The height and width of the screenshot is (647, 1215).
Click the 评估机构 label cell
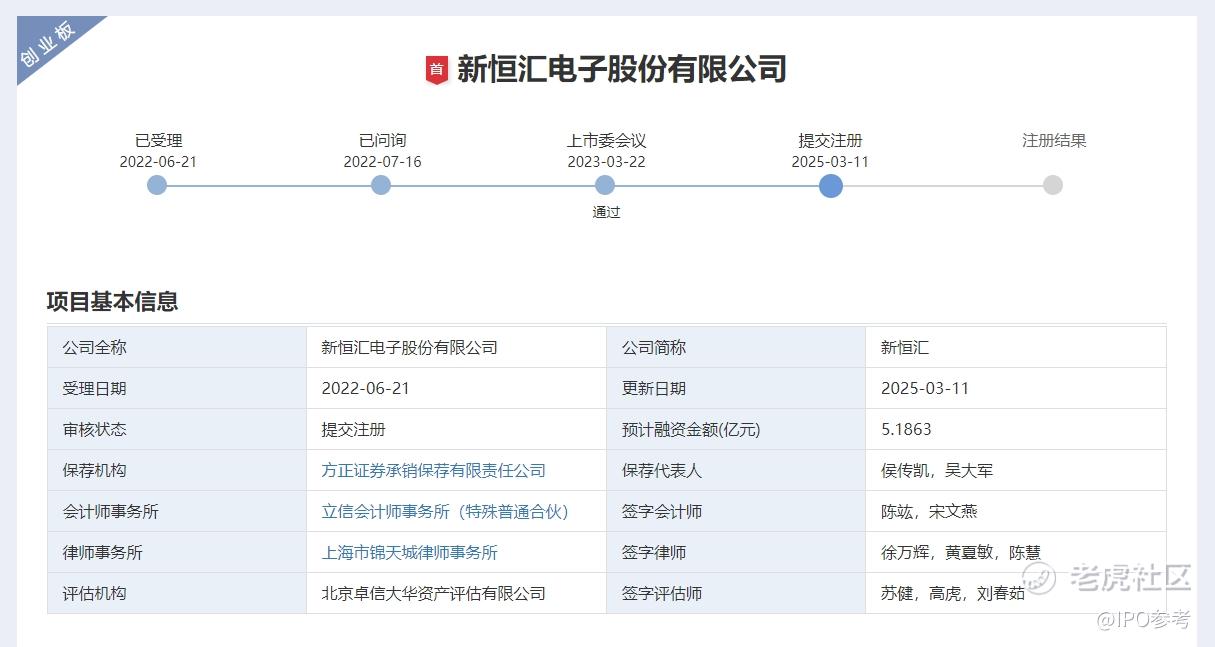coord(177,593)
